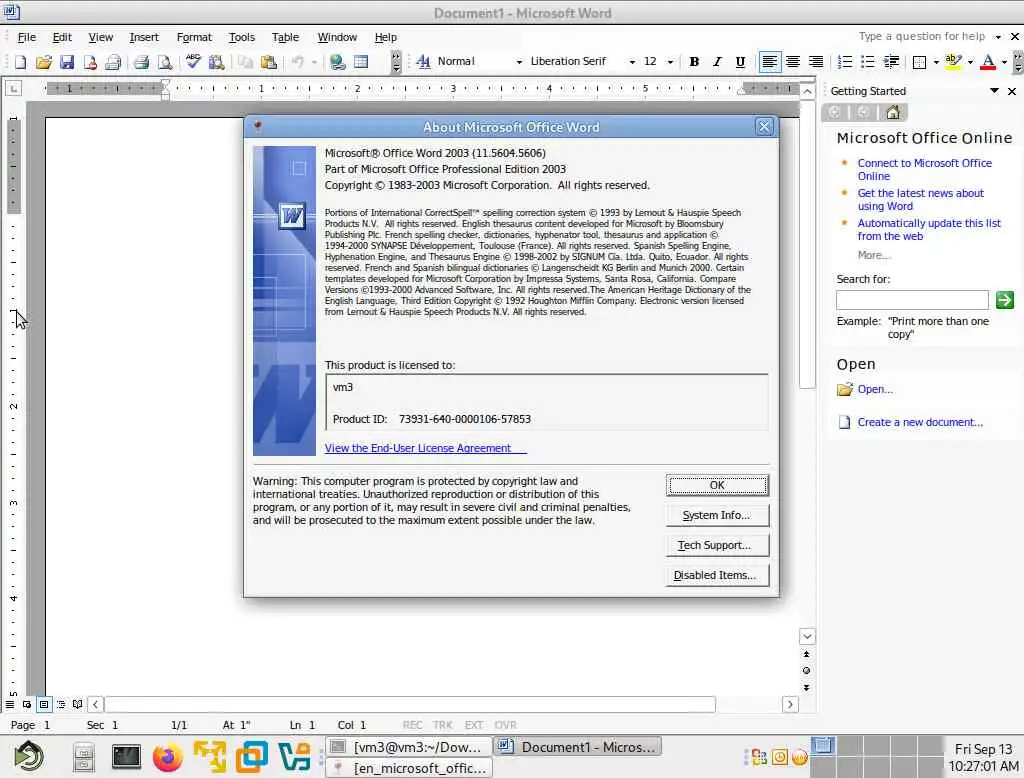The image size is (1024, 778).
Task: Open the Table menu
Action: tap(285, 37)
